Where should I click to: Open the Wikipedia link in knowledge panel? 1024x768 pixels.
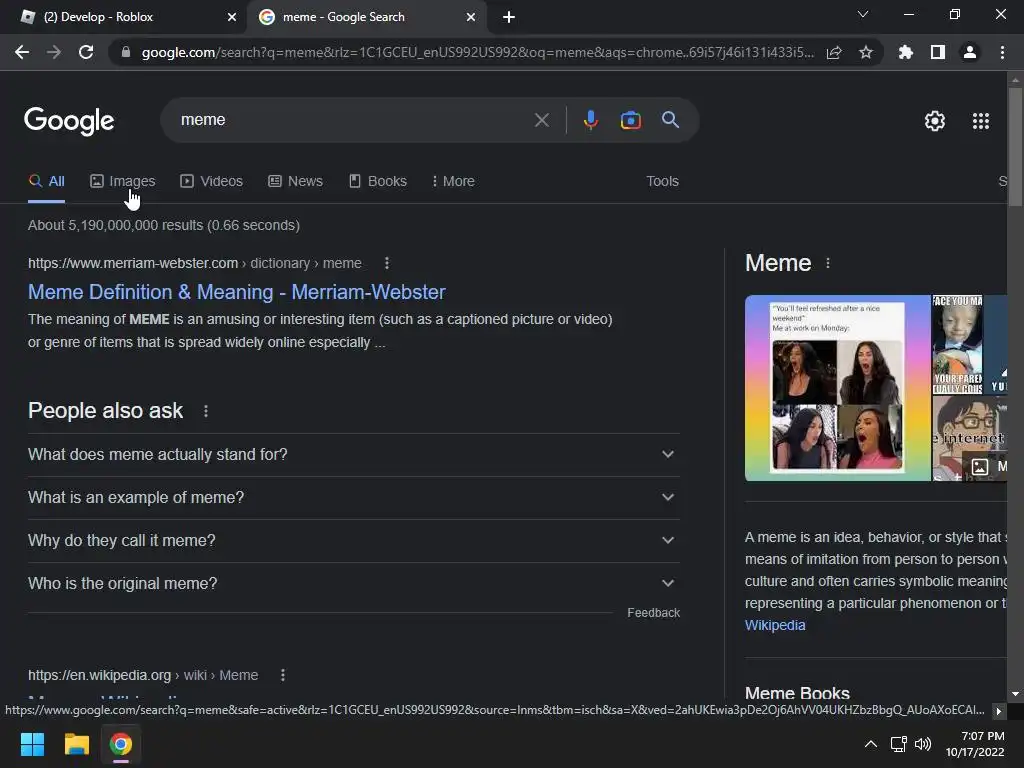click(x=775, y=625)
